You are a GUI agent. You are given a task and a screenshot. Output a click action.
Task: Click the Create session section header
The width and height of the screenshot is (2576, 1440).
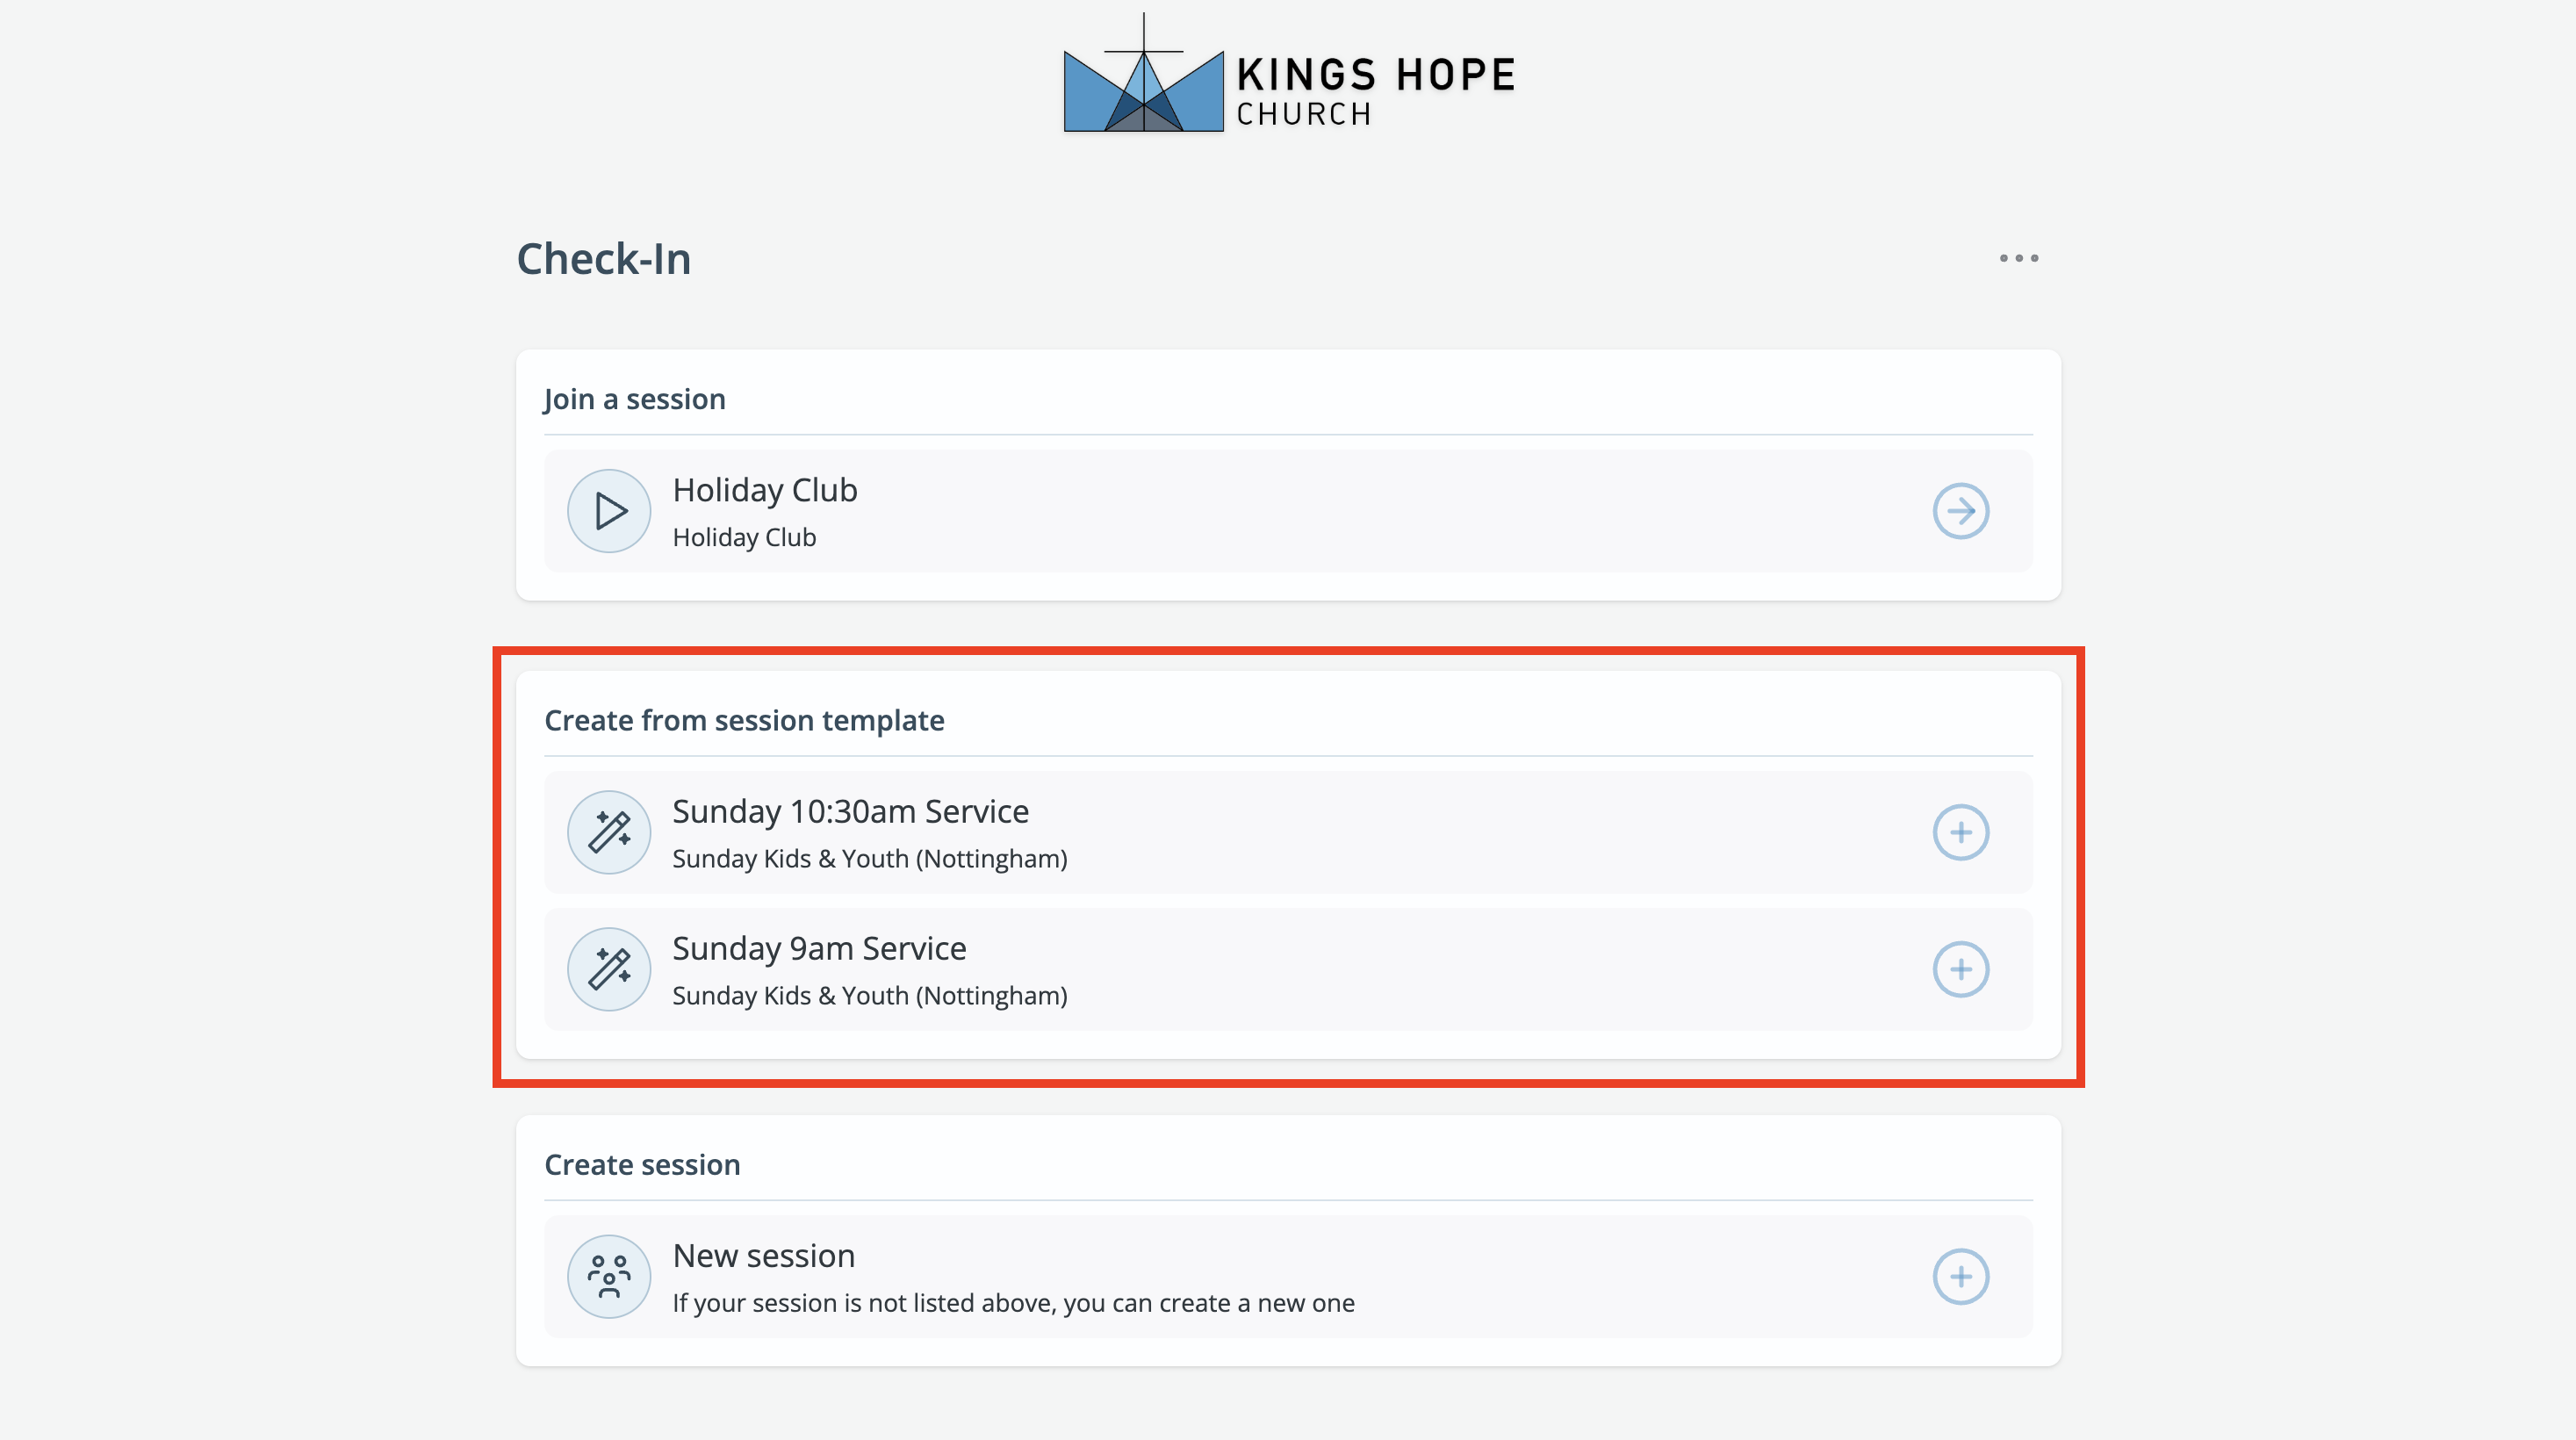(642, 1163)
